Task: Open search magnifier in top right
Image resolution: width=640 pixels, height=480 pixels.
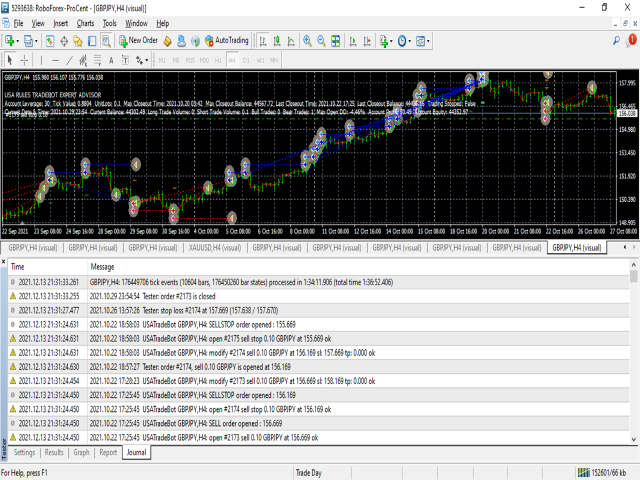Action: [616, 40]
